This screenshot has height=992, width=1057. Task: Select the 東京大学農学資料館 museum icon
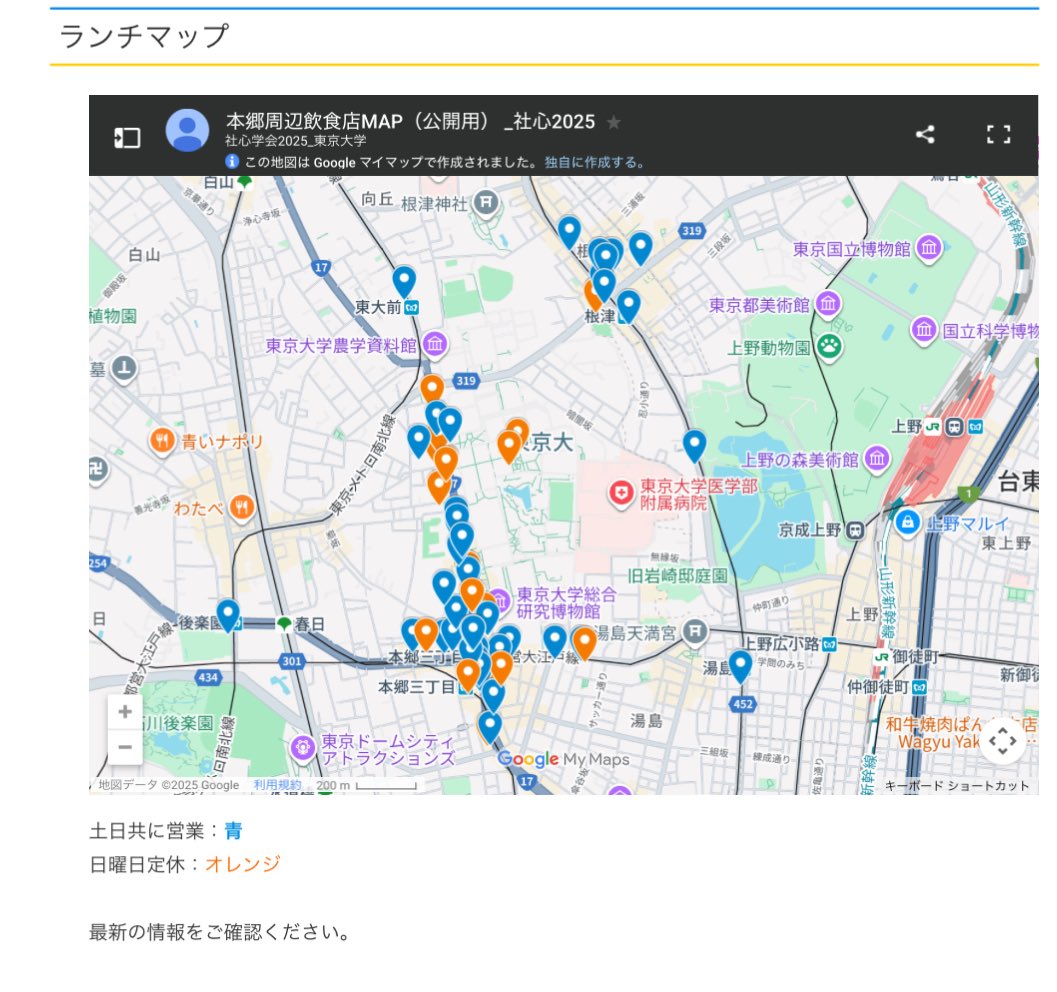[435, 344]
